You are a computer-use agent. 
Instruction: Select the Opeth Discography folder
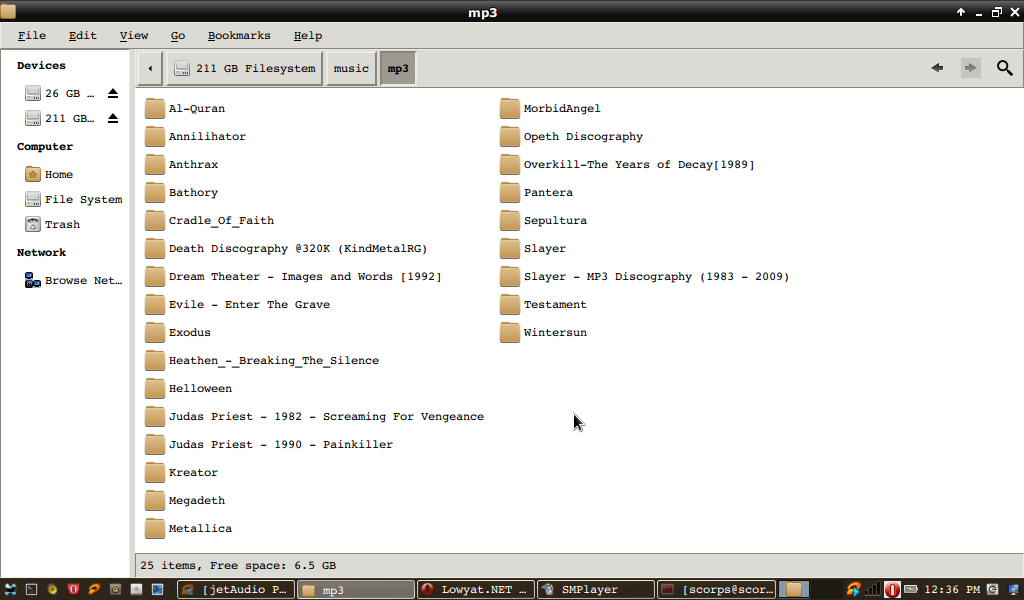pos(582,136)
